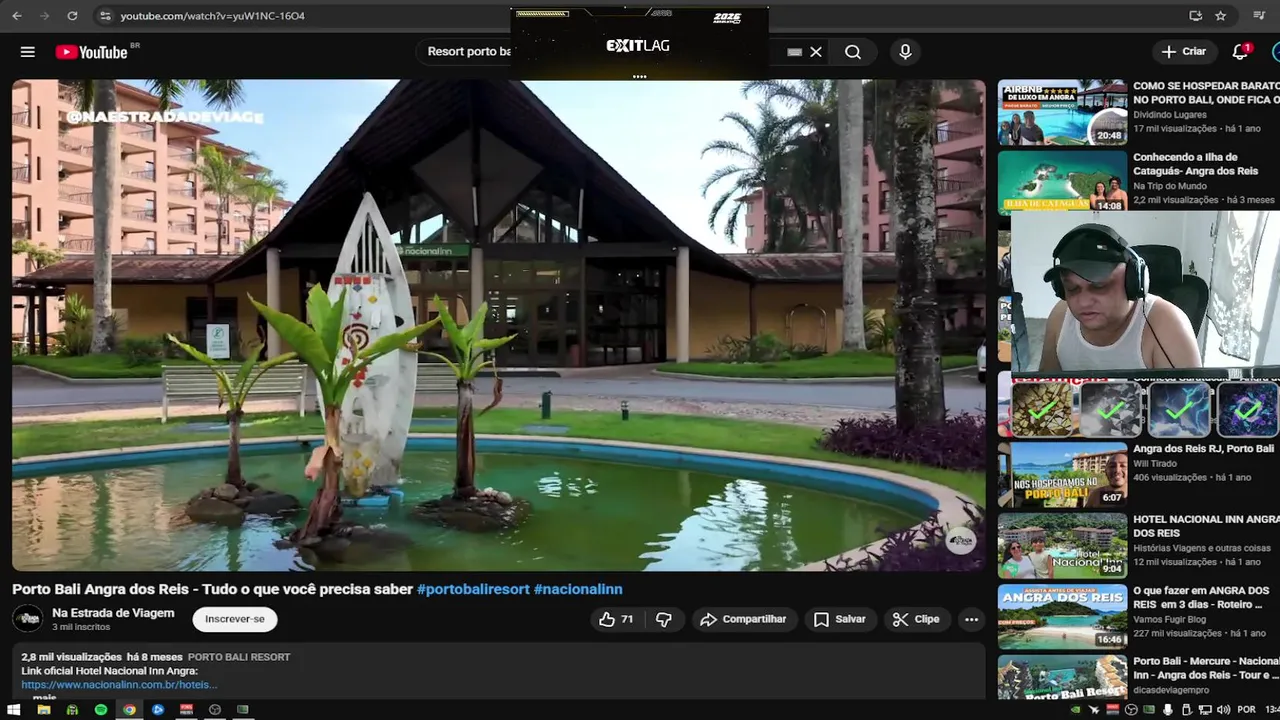Open the nacionalinn.com.br hotel link in description

coord(119,684)
